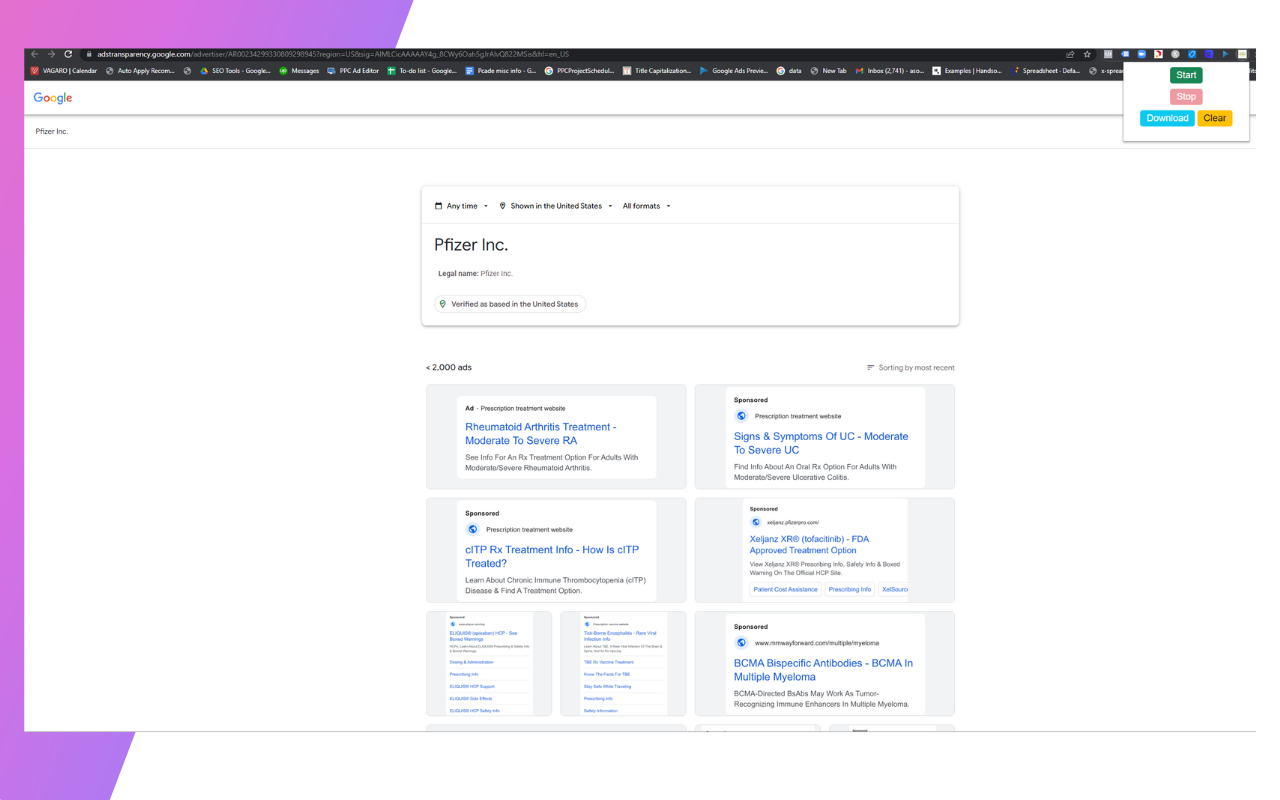Screen dimensions: 1280x800
Task: Open the VAGARO | Calendar bookmark
Action: 64,71
